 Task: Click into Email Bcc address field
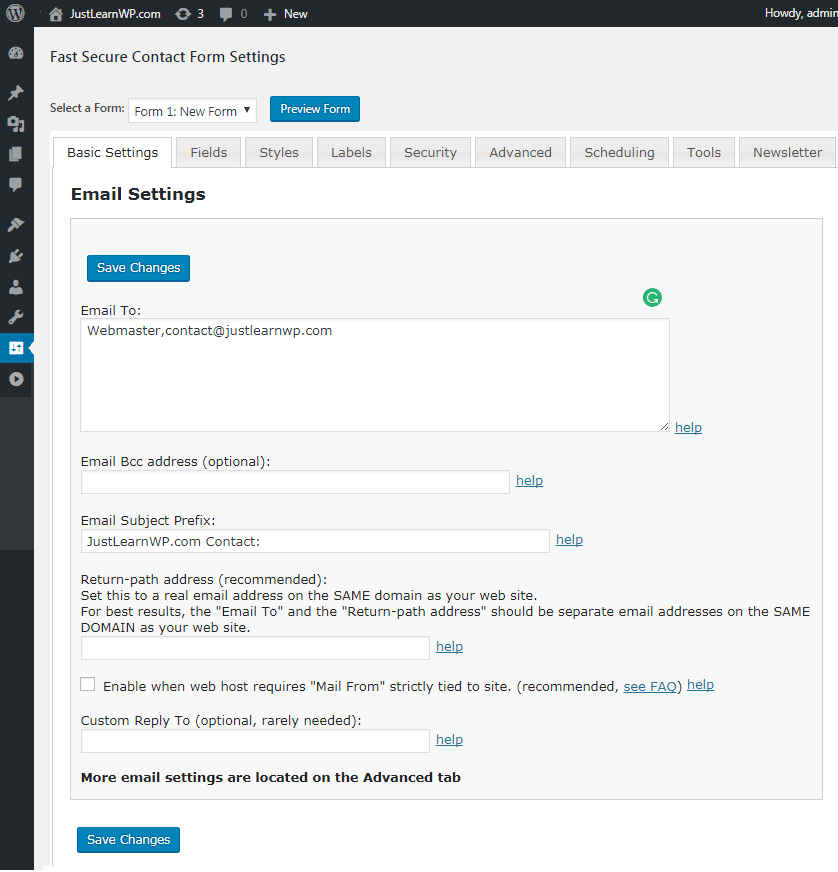point(295,482)
